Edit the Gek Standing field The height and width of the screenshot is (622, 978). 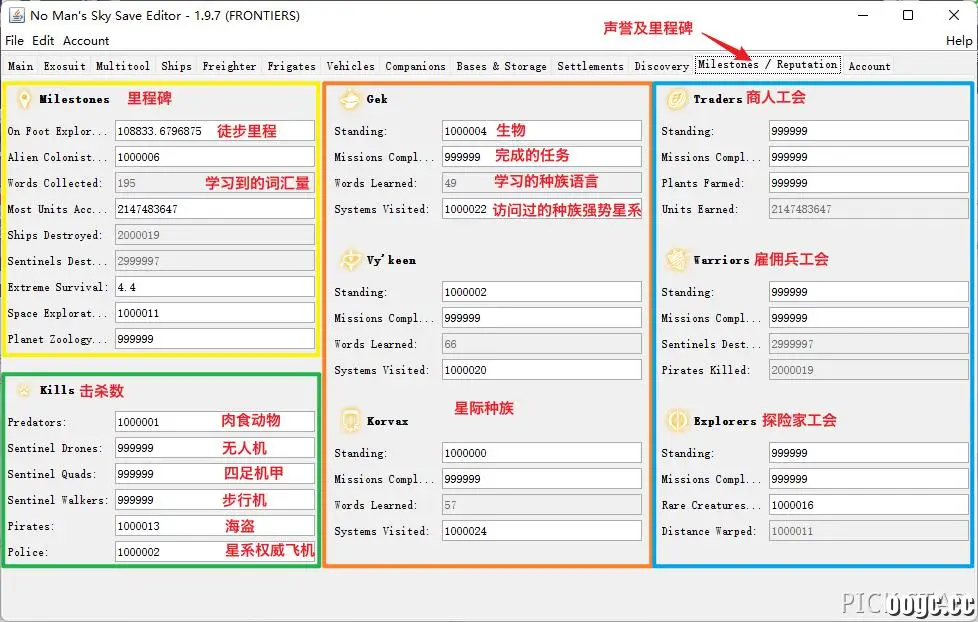click(541, 131)
